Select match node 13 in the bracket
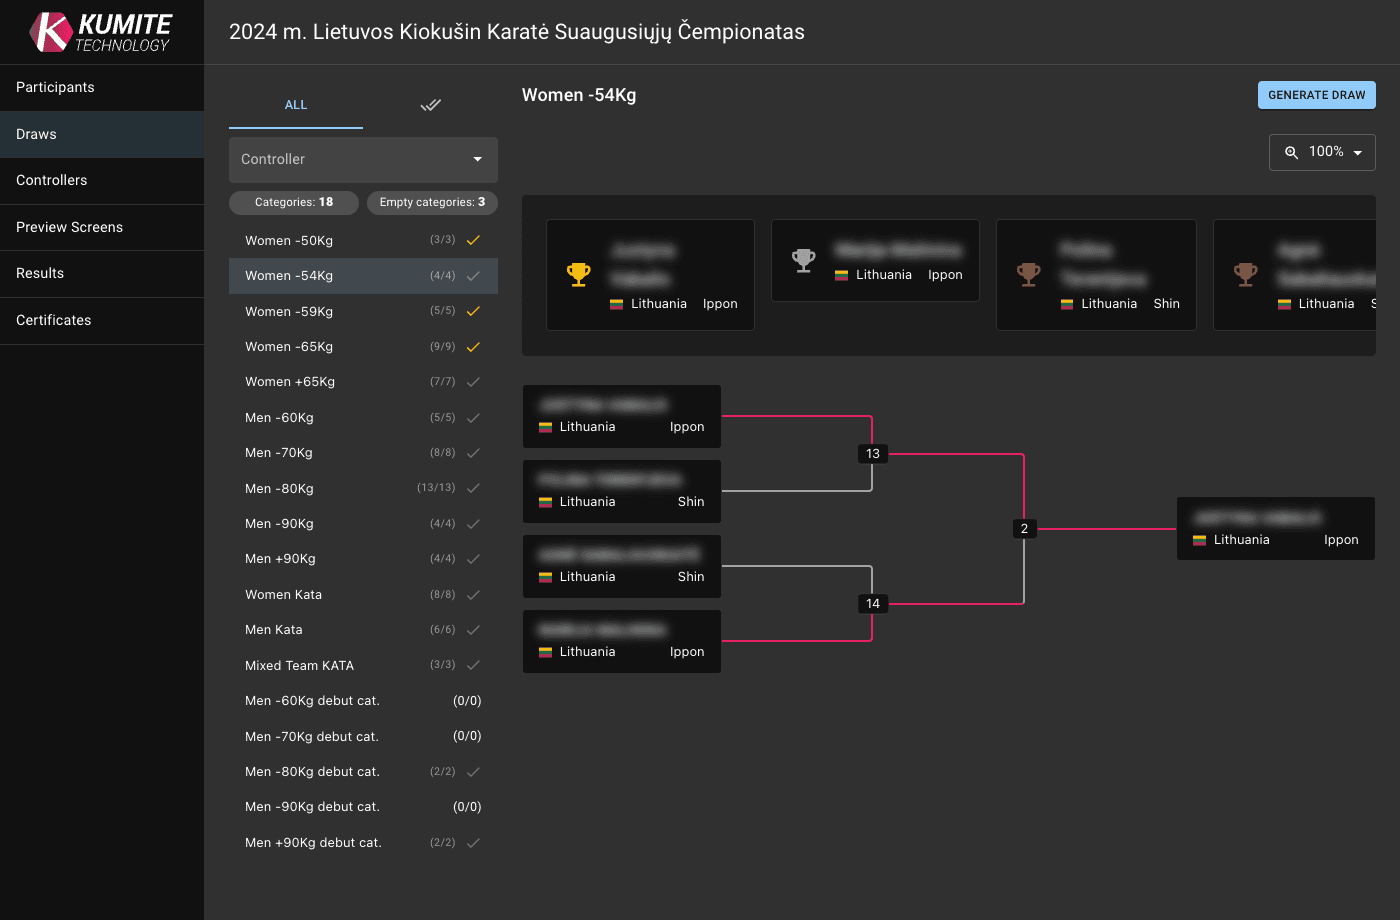Image resolution: width=1400 pixels, height=920 pixels. click(x=872, y=453)
